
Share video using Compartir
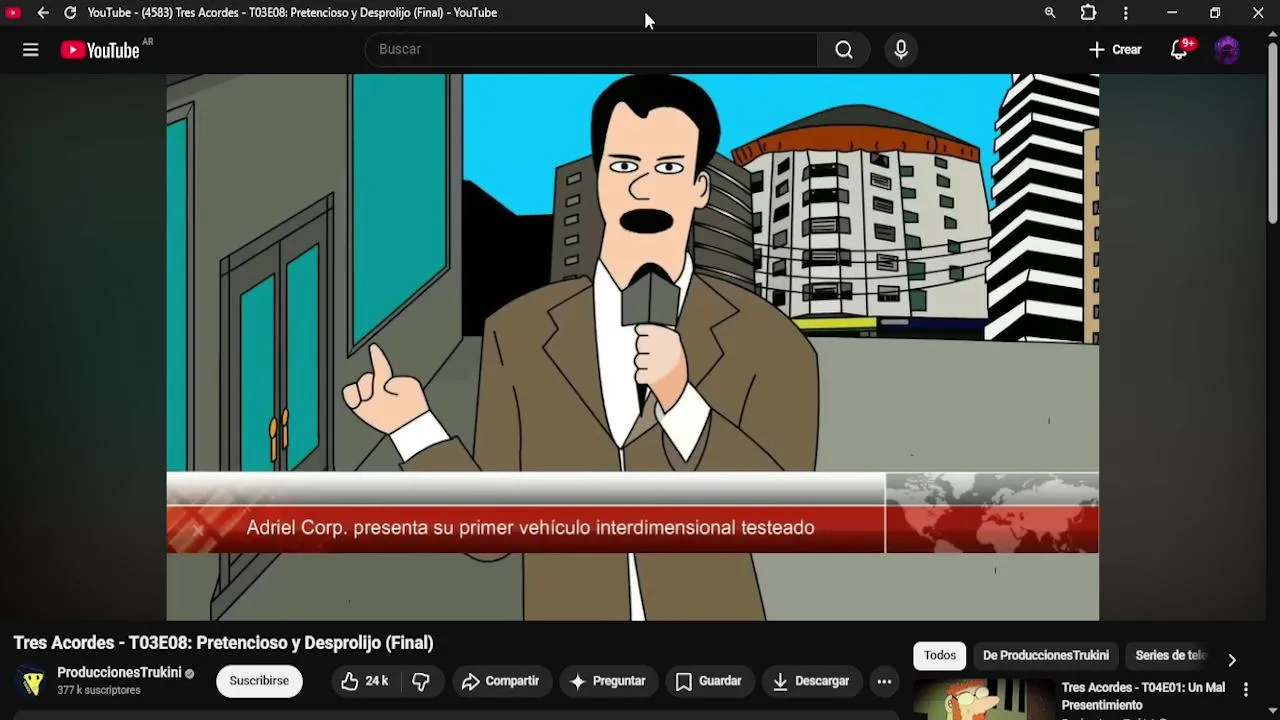(500, 681)
